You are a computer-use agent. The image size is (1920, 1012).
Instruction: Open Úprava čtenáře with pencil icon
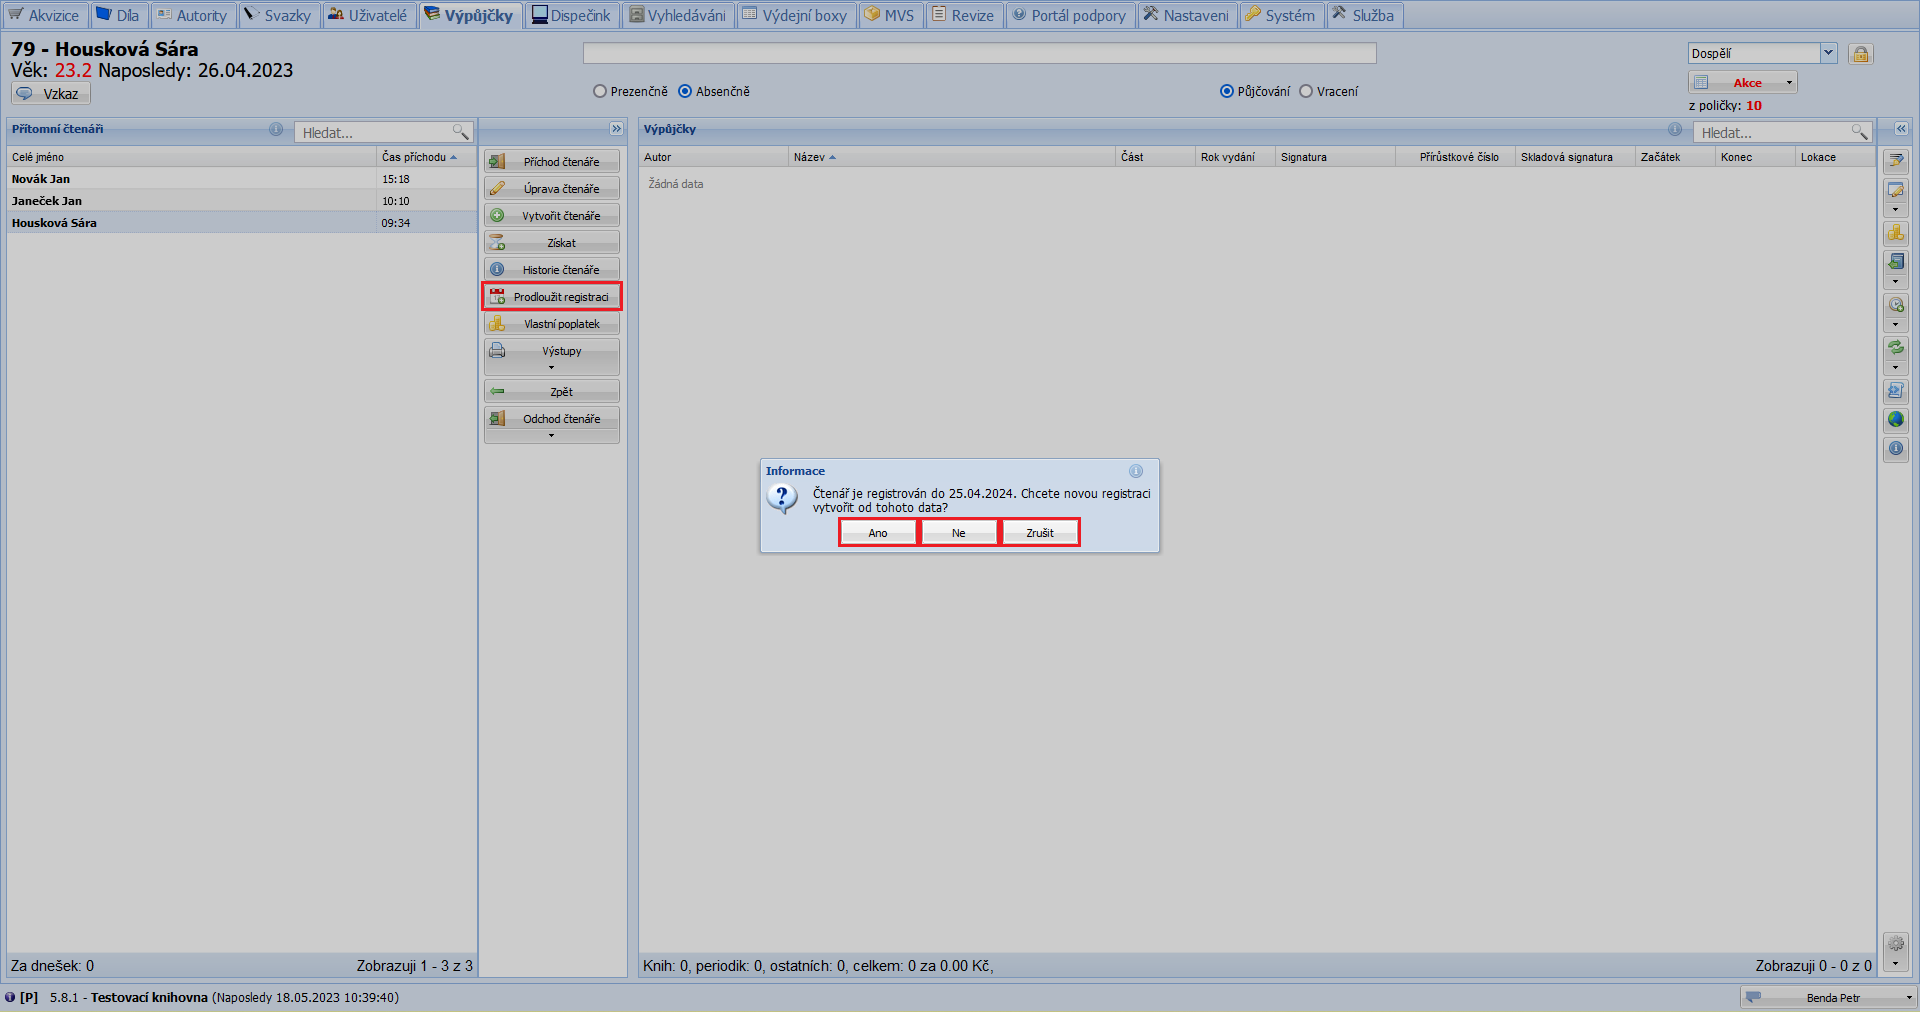pyautogui.click(x=552, y=188)
